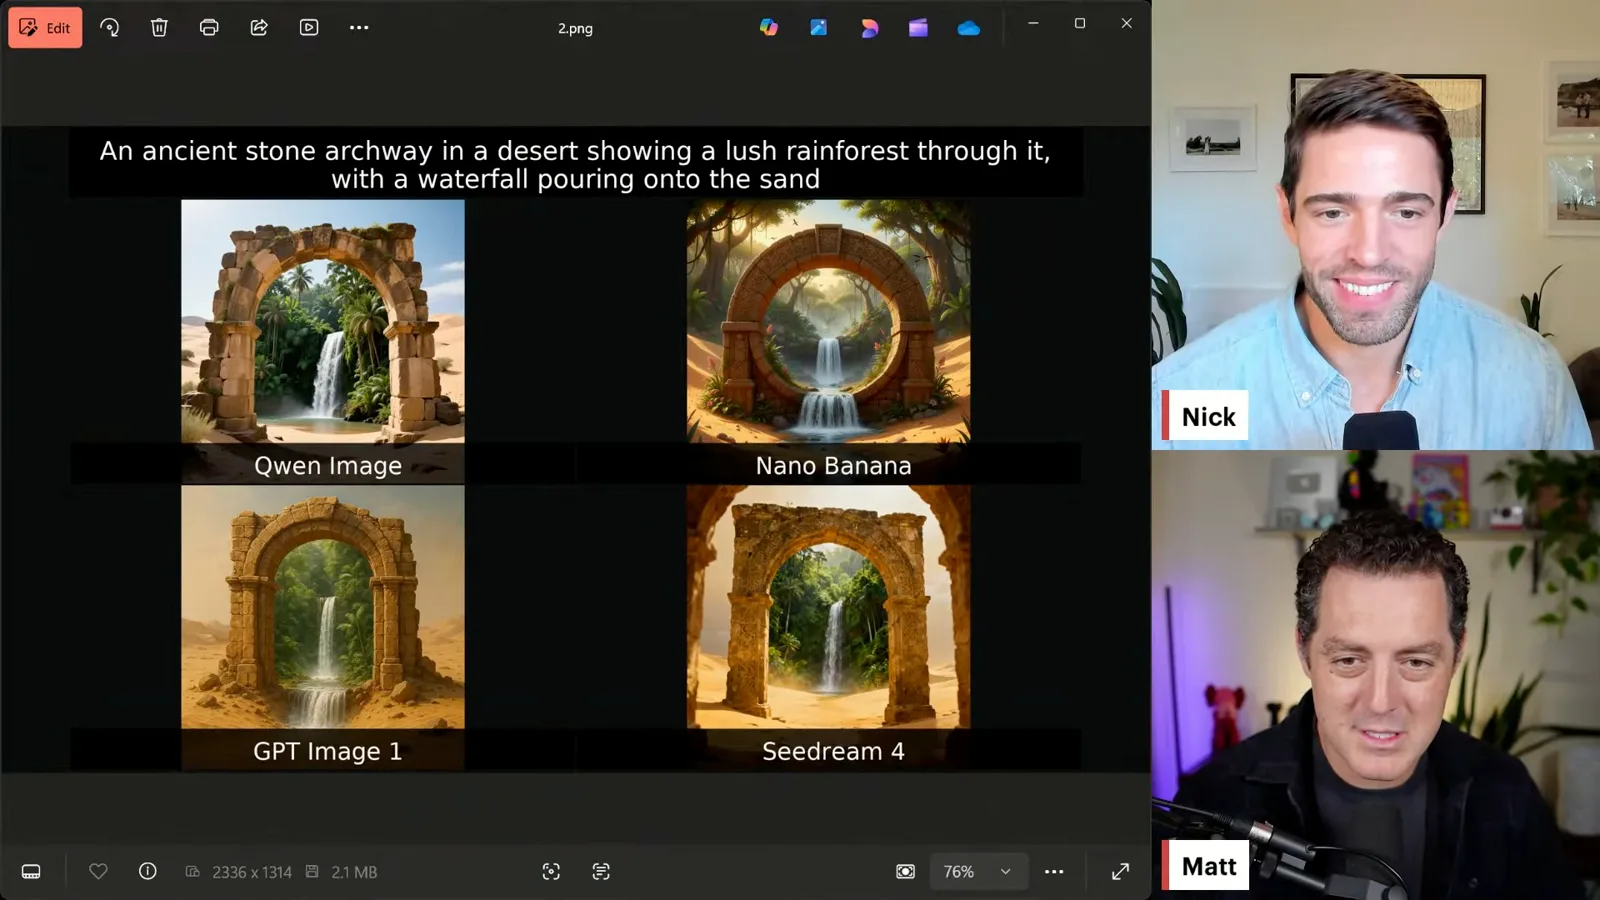Screen dimensions: 1600x900
Task: Add image to favorites with heart icon
Action: (98, 872)
